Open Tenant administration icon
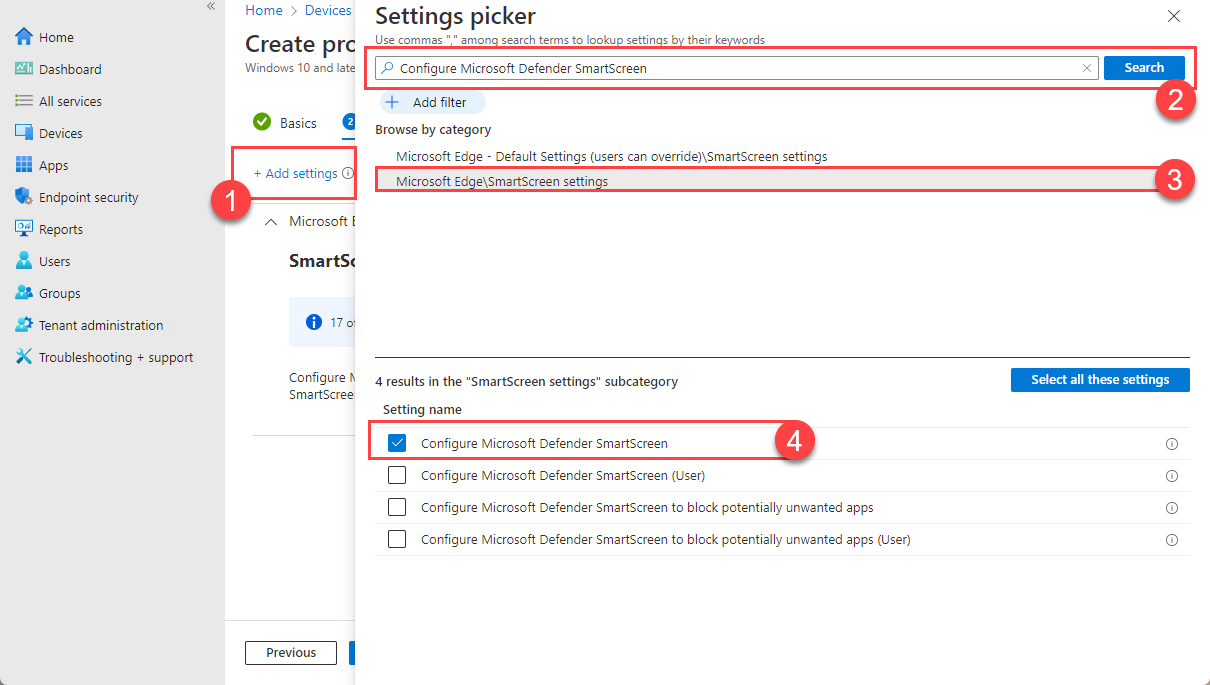This screenshot has height=685, width=1210. pos(24,325)
